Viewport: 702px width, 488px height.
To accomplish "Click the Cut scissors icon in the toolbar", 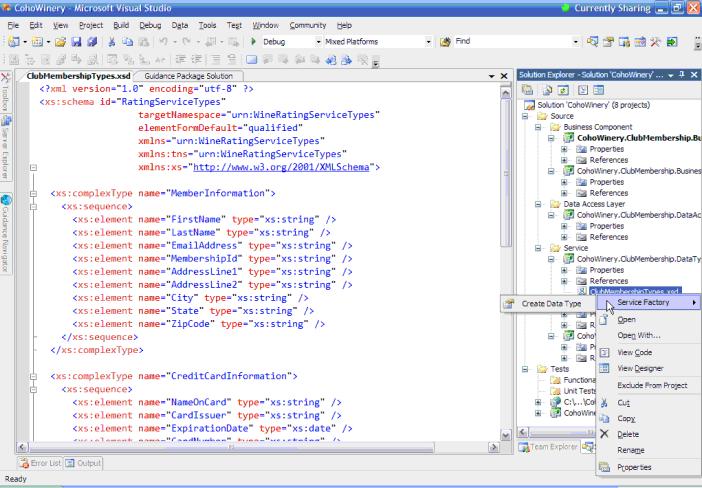I will (111, 42).
